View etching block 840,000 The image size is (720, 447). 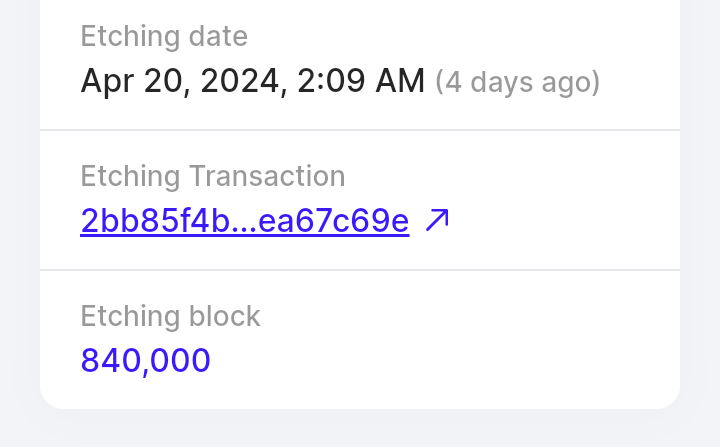[x=146, y=360]
